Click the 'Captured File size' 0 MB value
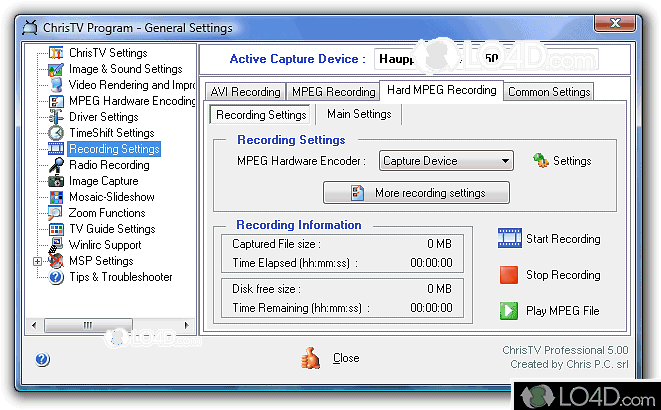This screenshot has width=661, height=410. [439, 244]
